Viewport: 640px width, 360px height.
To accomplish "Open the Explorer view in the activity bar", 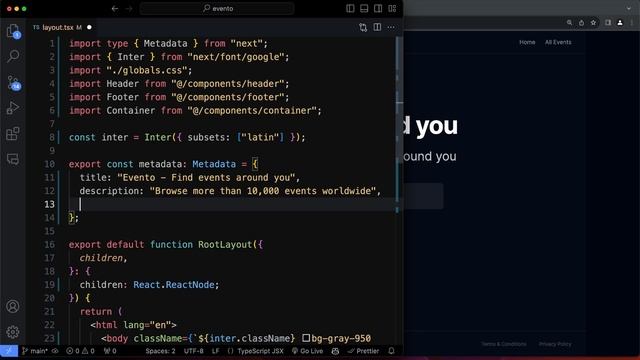I will pos(13,31).
